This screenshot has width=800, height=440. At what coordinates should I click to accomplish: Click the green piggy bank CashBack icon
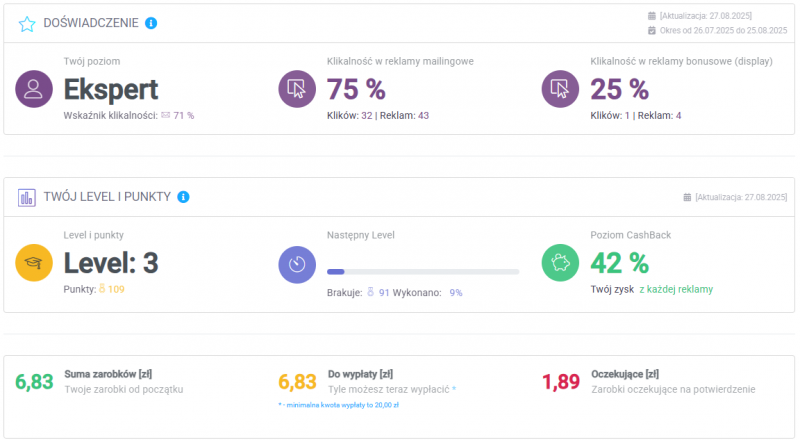[560, 263]
